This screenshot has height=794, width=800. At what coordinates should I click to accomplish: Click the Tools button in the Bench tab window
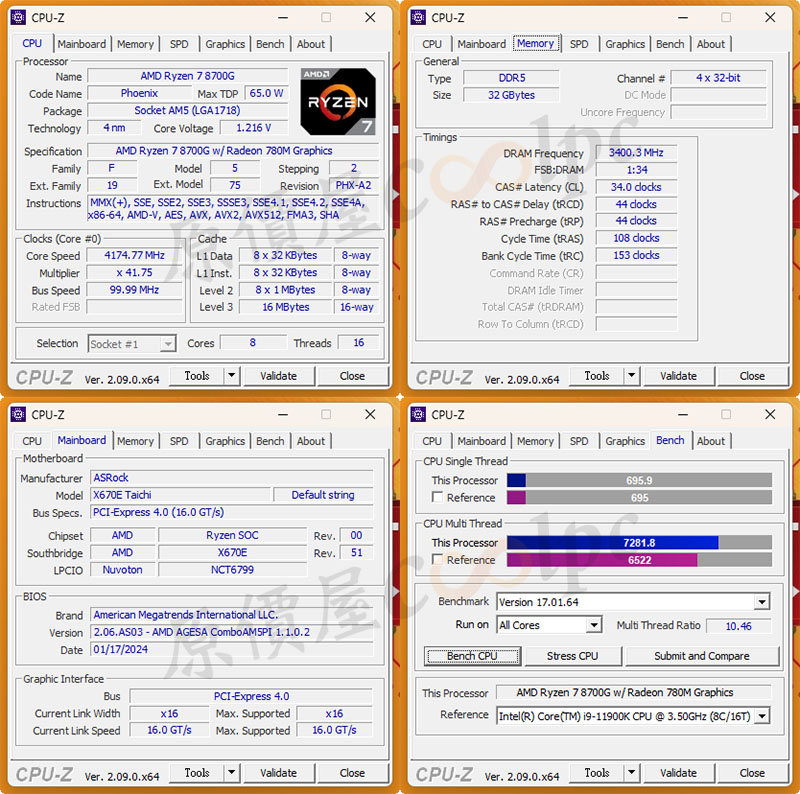pyautogui.click(x=597, y=773)
